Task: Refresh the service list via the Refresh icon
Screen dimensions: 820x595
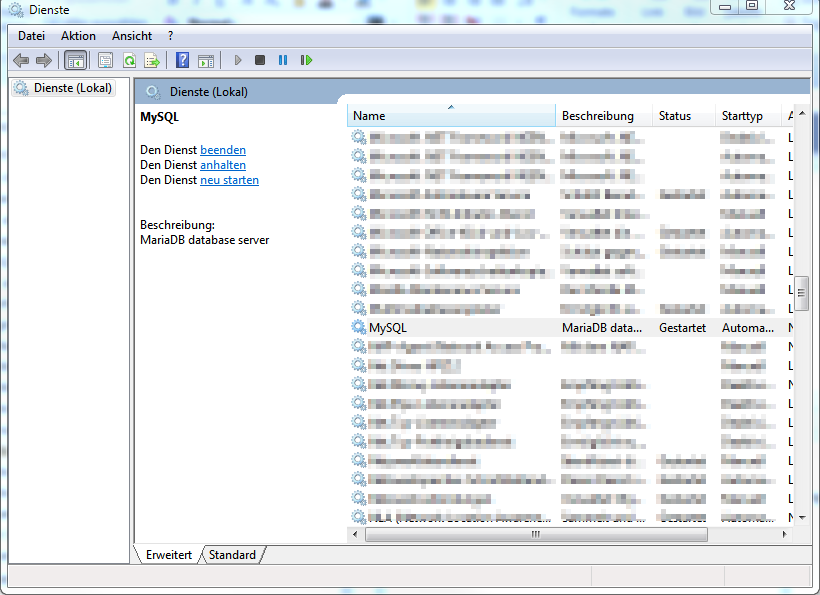Action: 129,60
